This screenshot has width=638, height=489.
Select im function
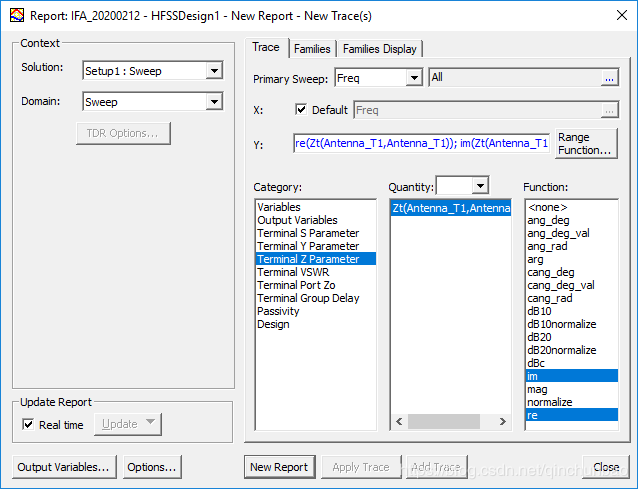click(x=572, y=376)
